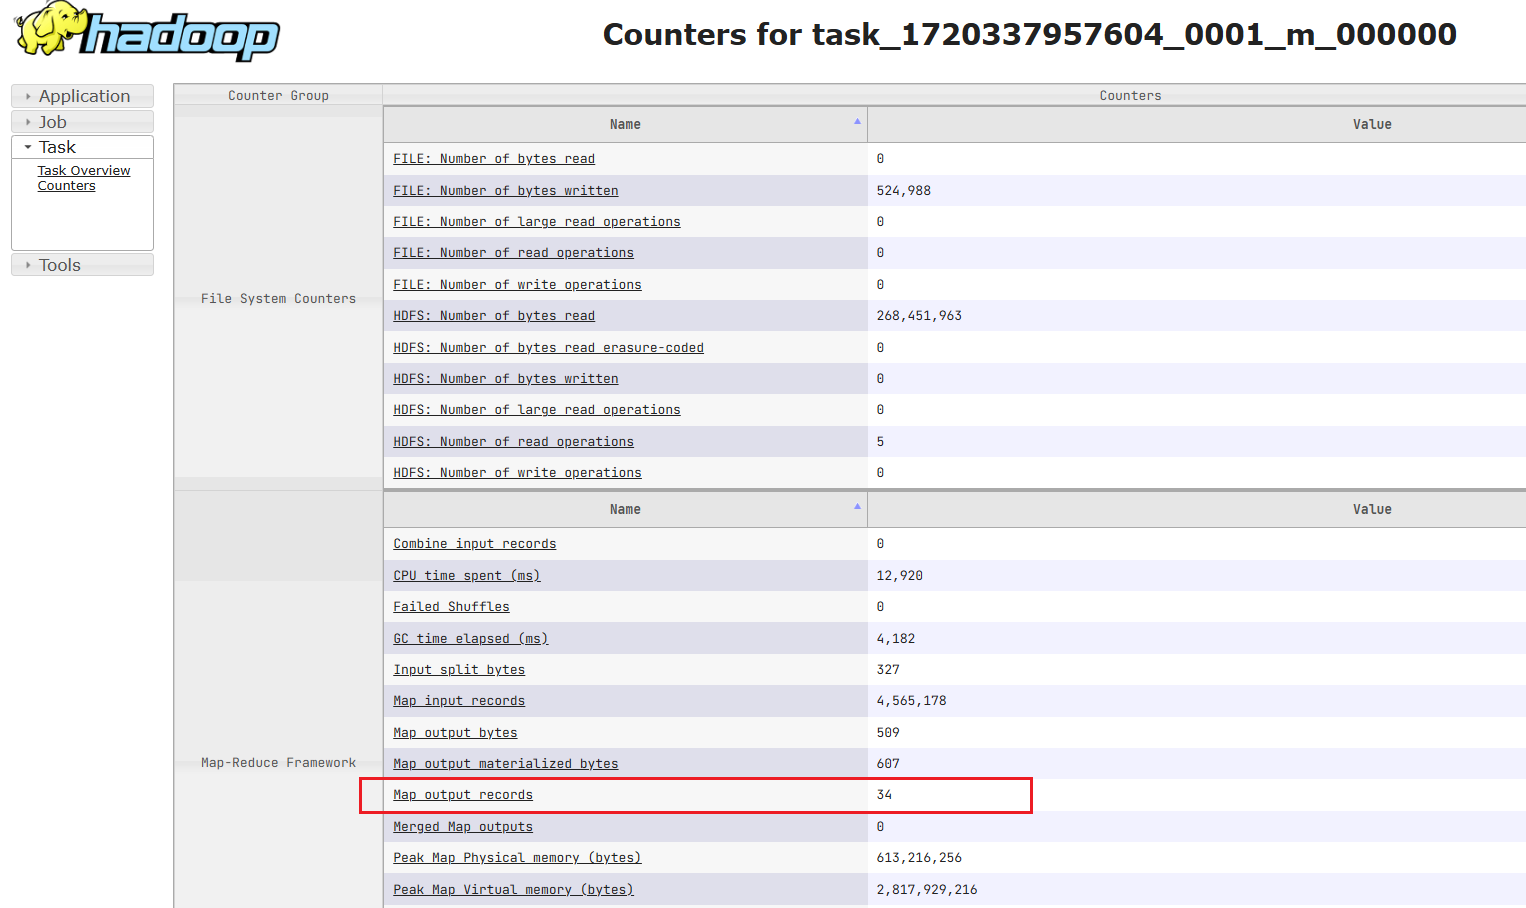Screen dimensions: 1526x908
Task: Open CPU time spent (ms) counter
Action: point(466,576)
